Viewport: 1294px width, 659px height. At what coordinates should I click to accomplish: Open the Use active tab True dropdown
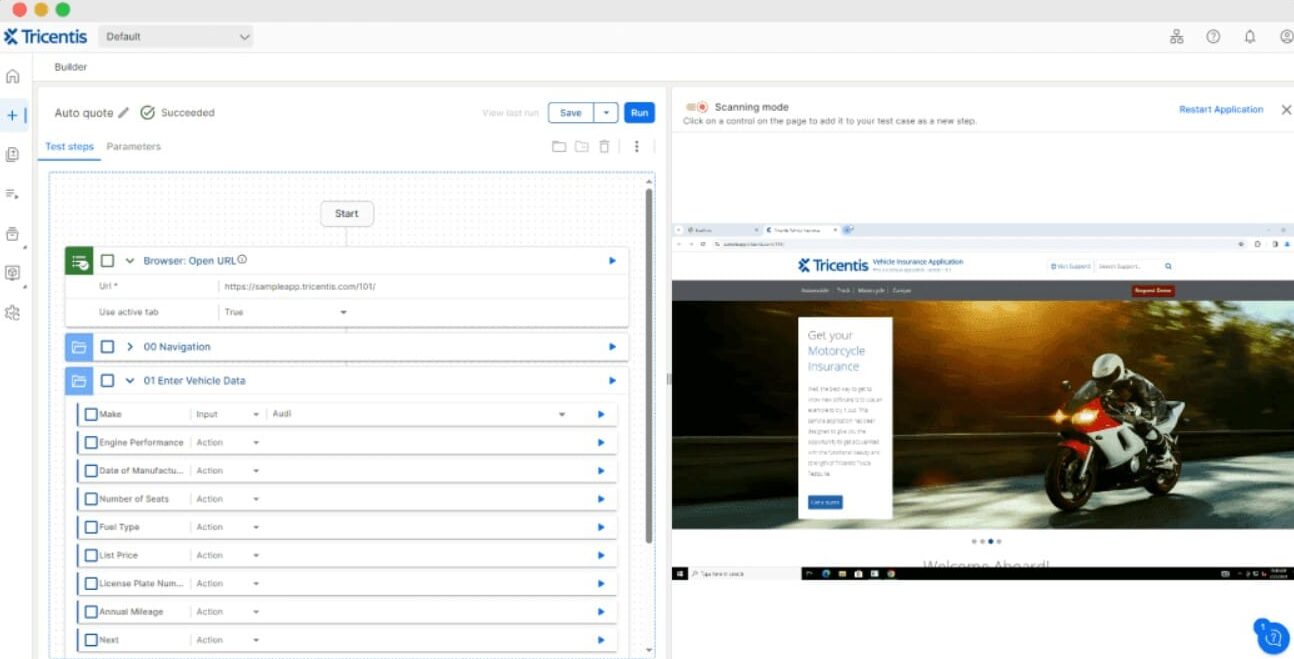point(285,312)
